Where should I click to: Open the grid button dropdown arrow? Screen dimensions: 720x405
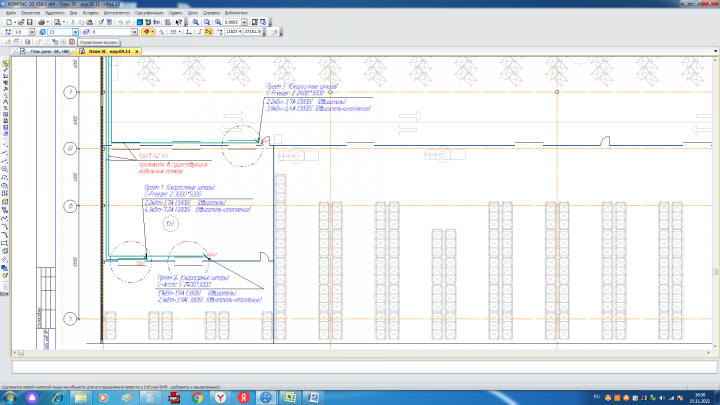click(x=180, y=32)
